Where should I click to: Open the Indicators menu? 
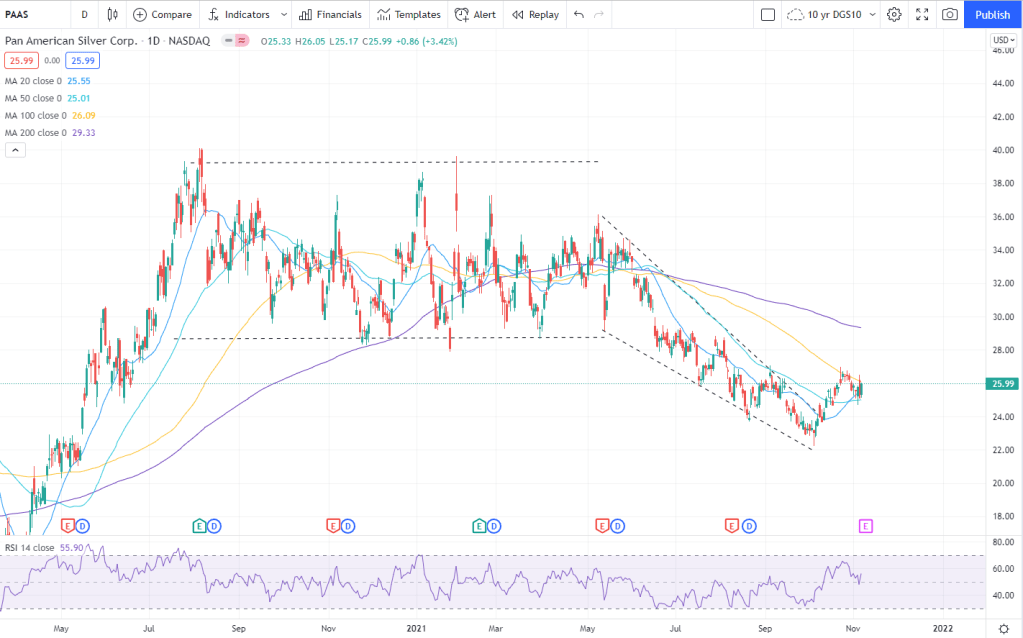[x=237, y=15]
